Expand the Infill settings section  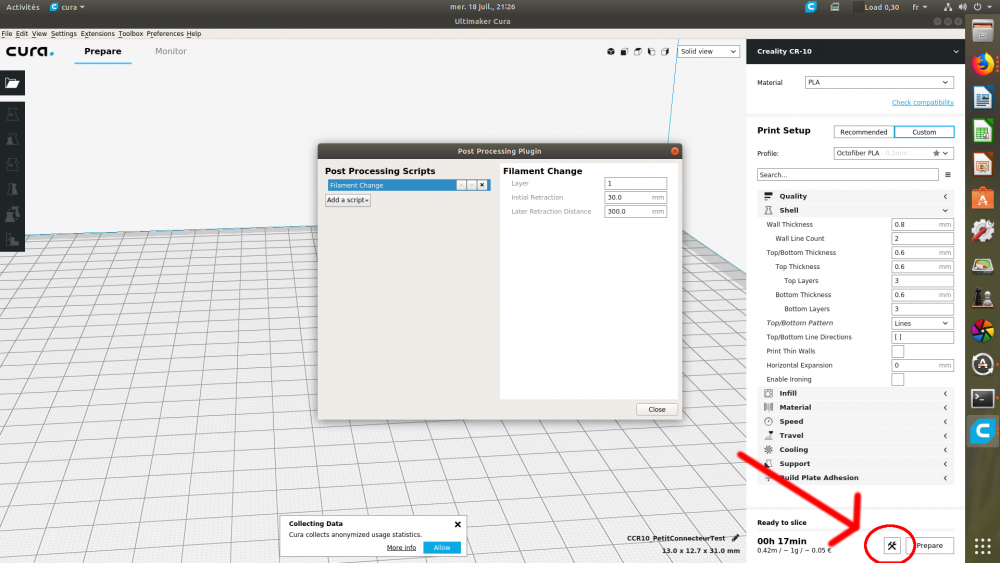pyautogui.click(x=855, y=393)
